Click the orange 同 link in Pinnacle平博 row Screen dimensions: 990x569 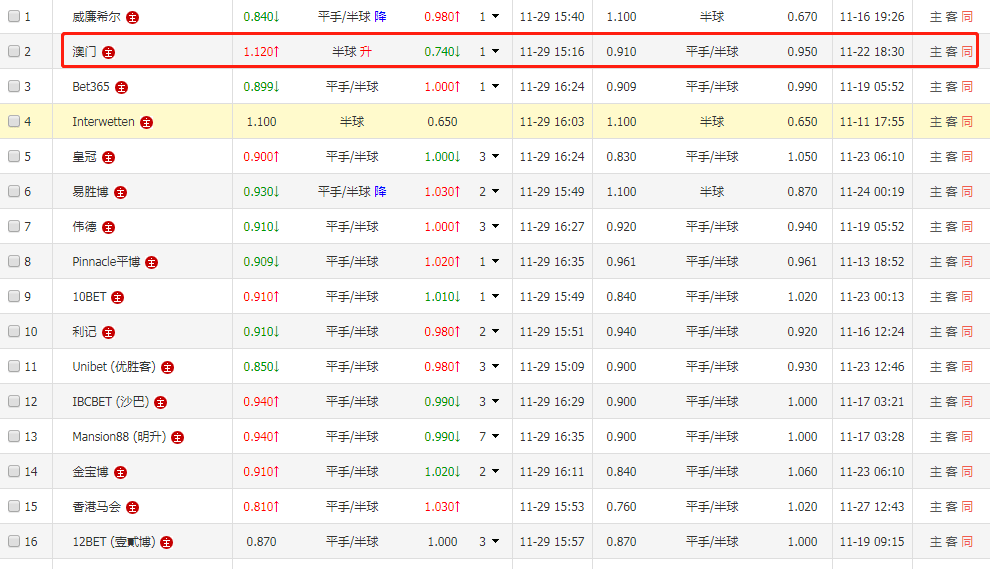967,262
